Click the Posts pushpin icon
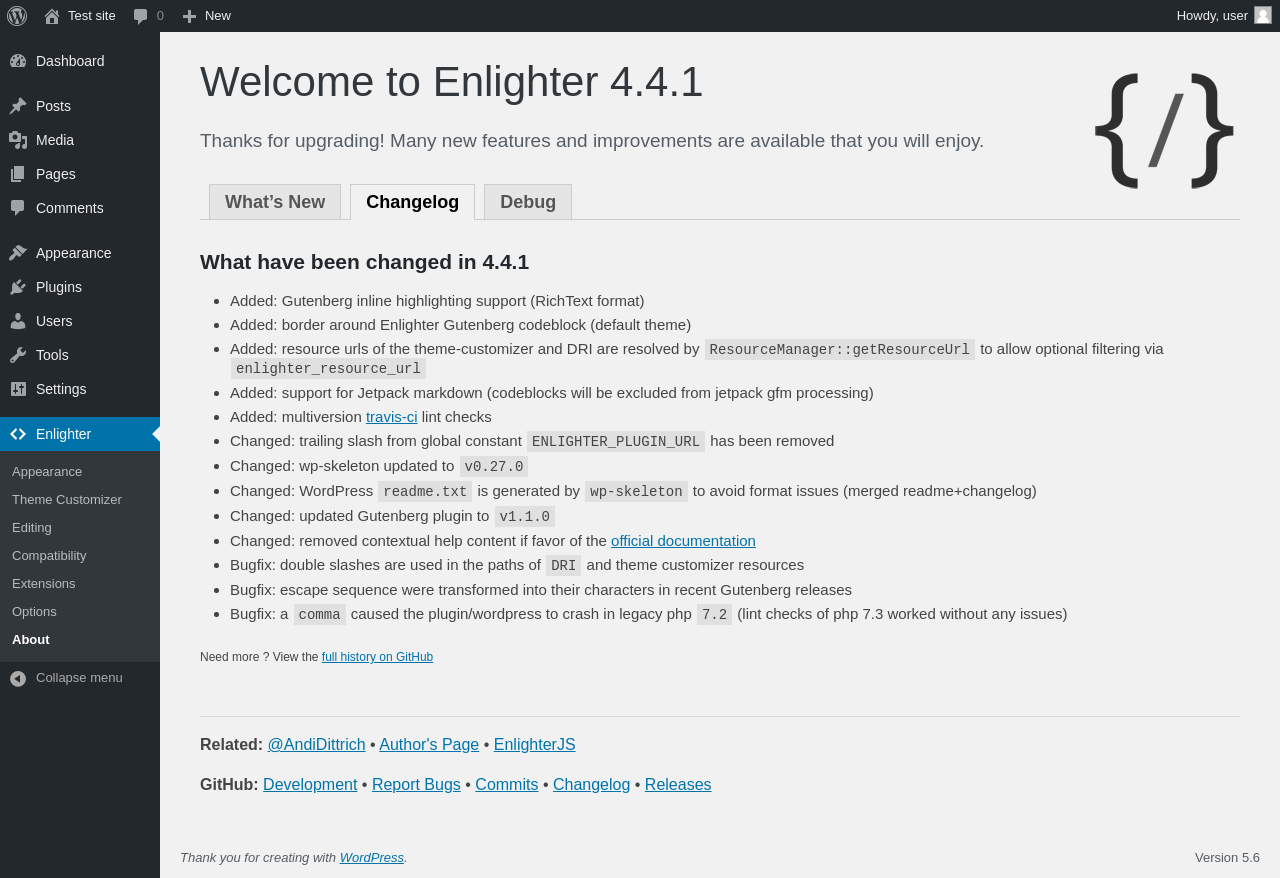 (x=18, y=106)
